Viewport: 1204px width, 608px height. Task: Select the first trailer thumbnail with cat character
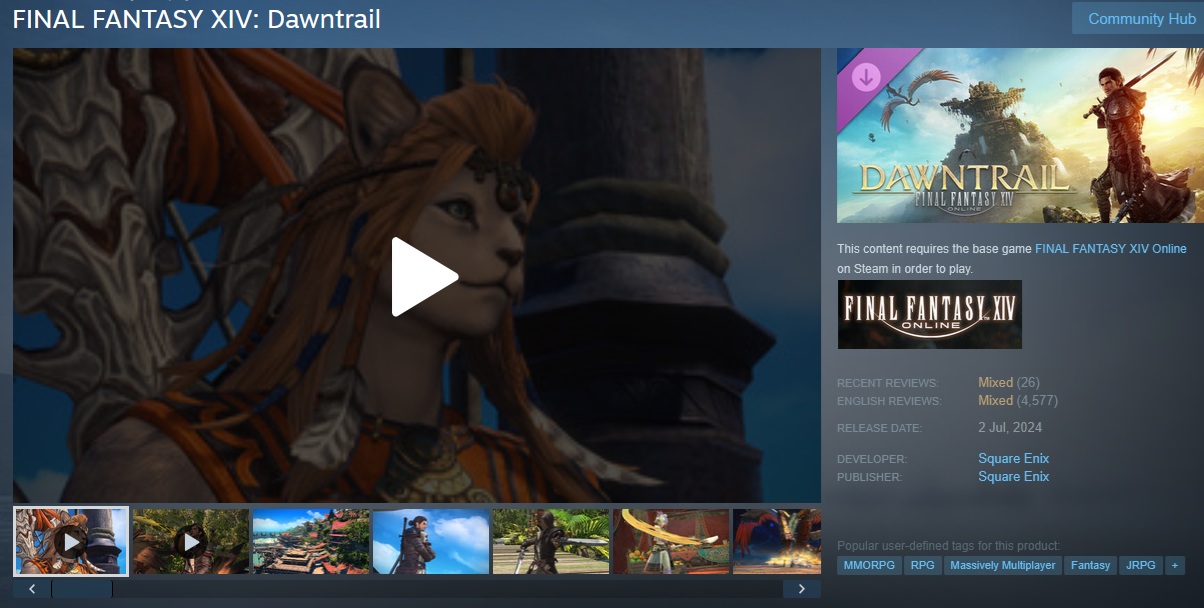point(71,542)
